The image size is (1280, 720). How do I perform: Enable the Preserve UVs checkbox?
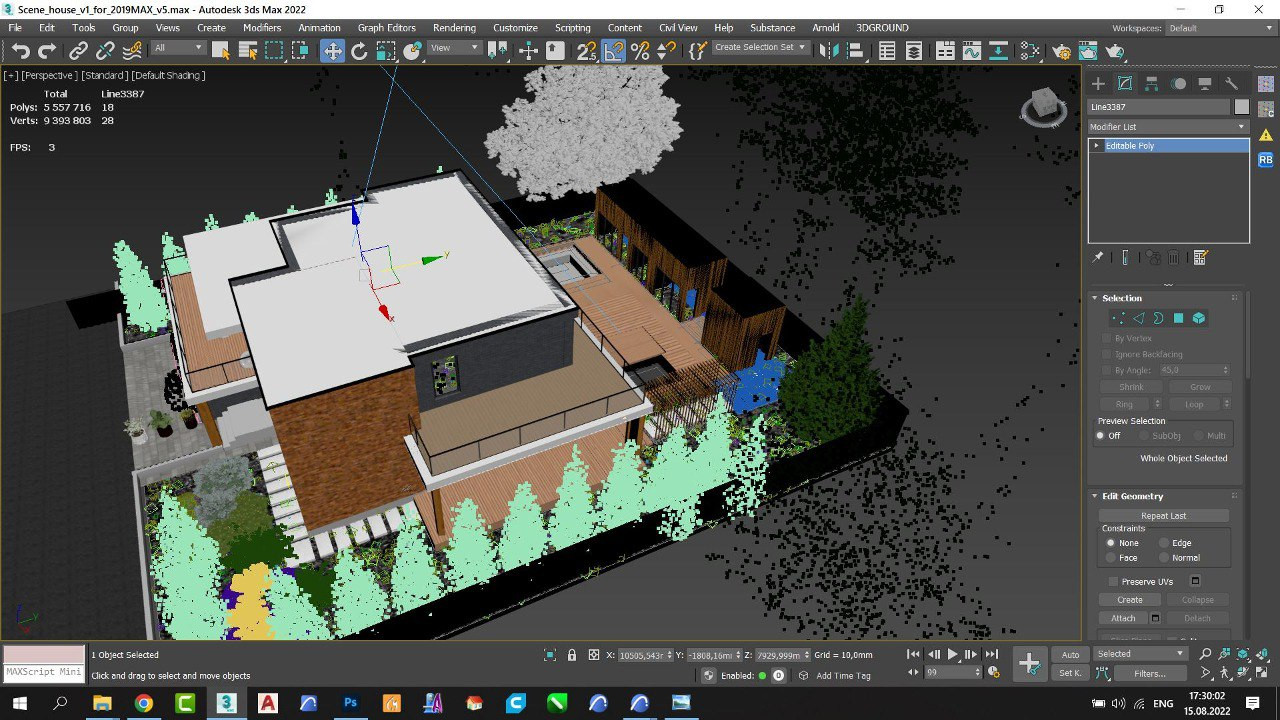coord(1113,581)
